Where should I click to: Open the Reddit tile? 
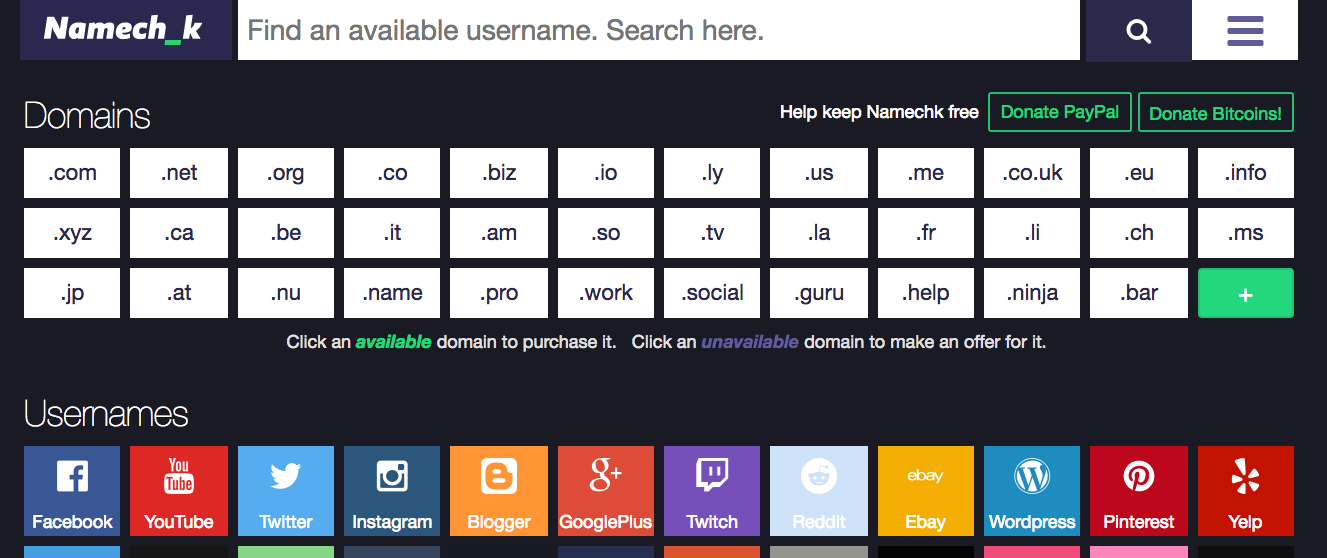click(819, 491)
